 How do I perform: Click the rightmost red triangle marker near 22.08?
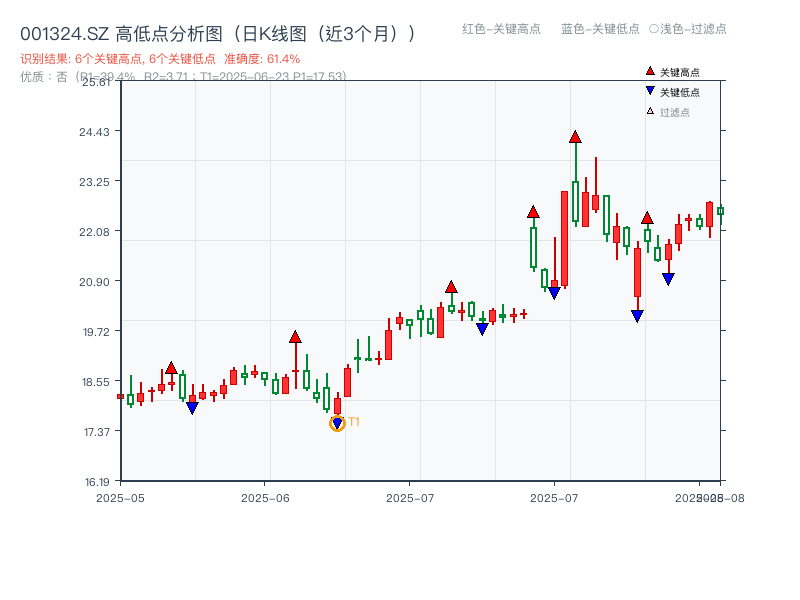tap(647, 216)
